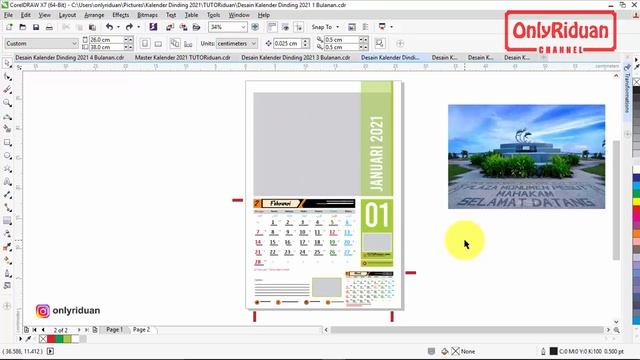Select the Zoom tool in the toolbox
This screenshot has width=640, height=360.
point(7,103)
